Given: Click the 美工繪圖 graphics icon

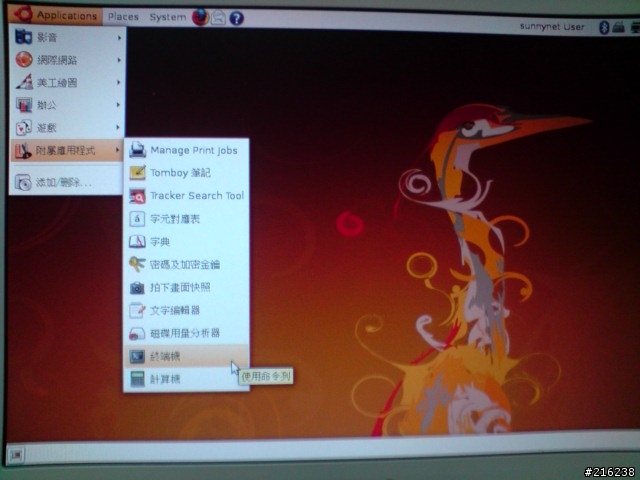Looking at the screenshot, I should [24, 82].
